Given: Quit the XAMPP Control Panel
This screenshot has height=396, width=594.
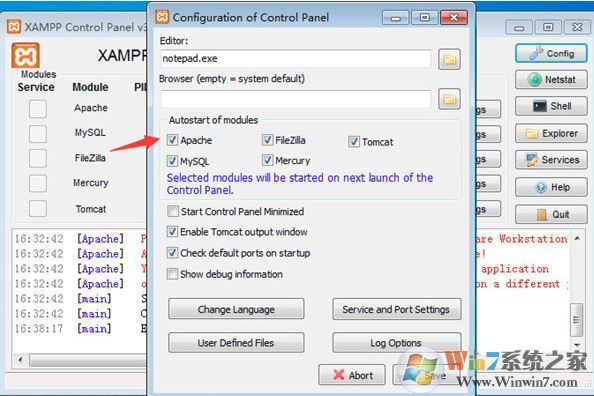Looking at the screenshot, I should click(551, 214).
